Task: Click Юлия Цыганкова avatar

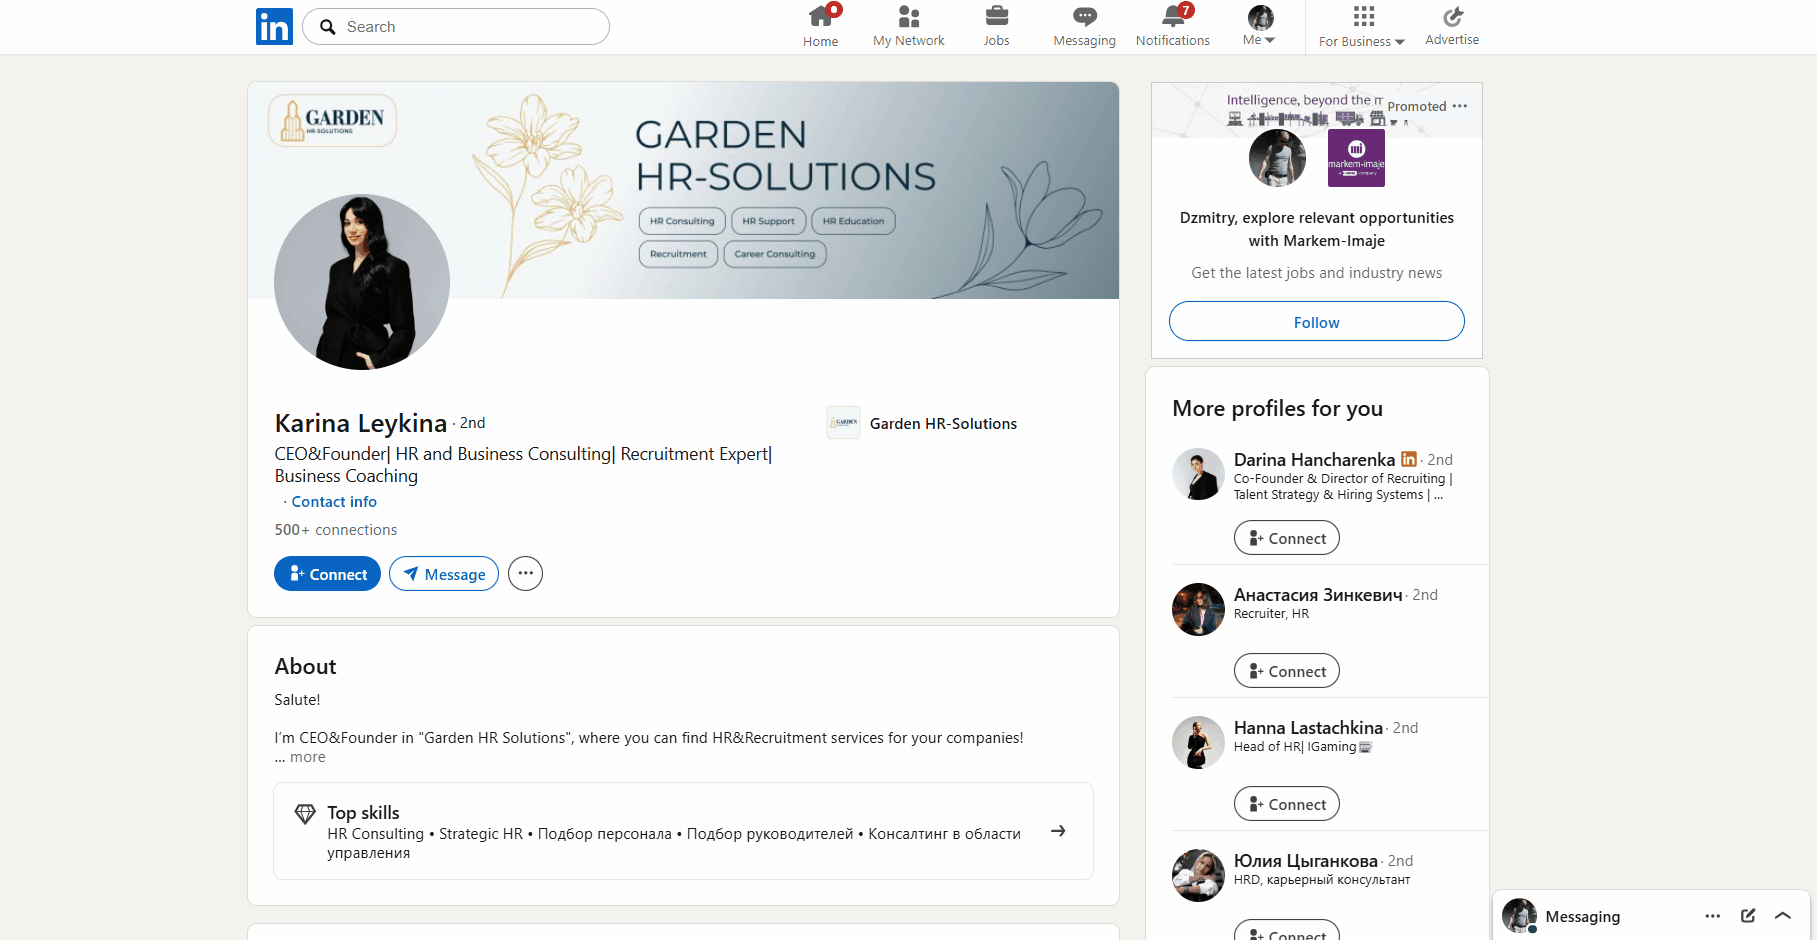Action: click(1198, 875)
